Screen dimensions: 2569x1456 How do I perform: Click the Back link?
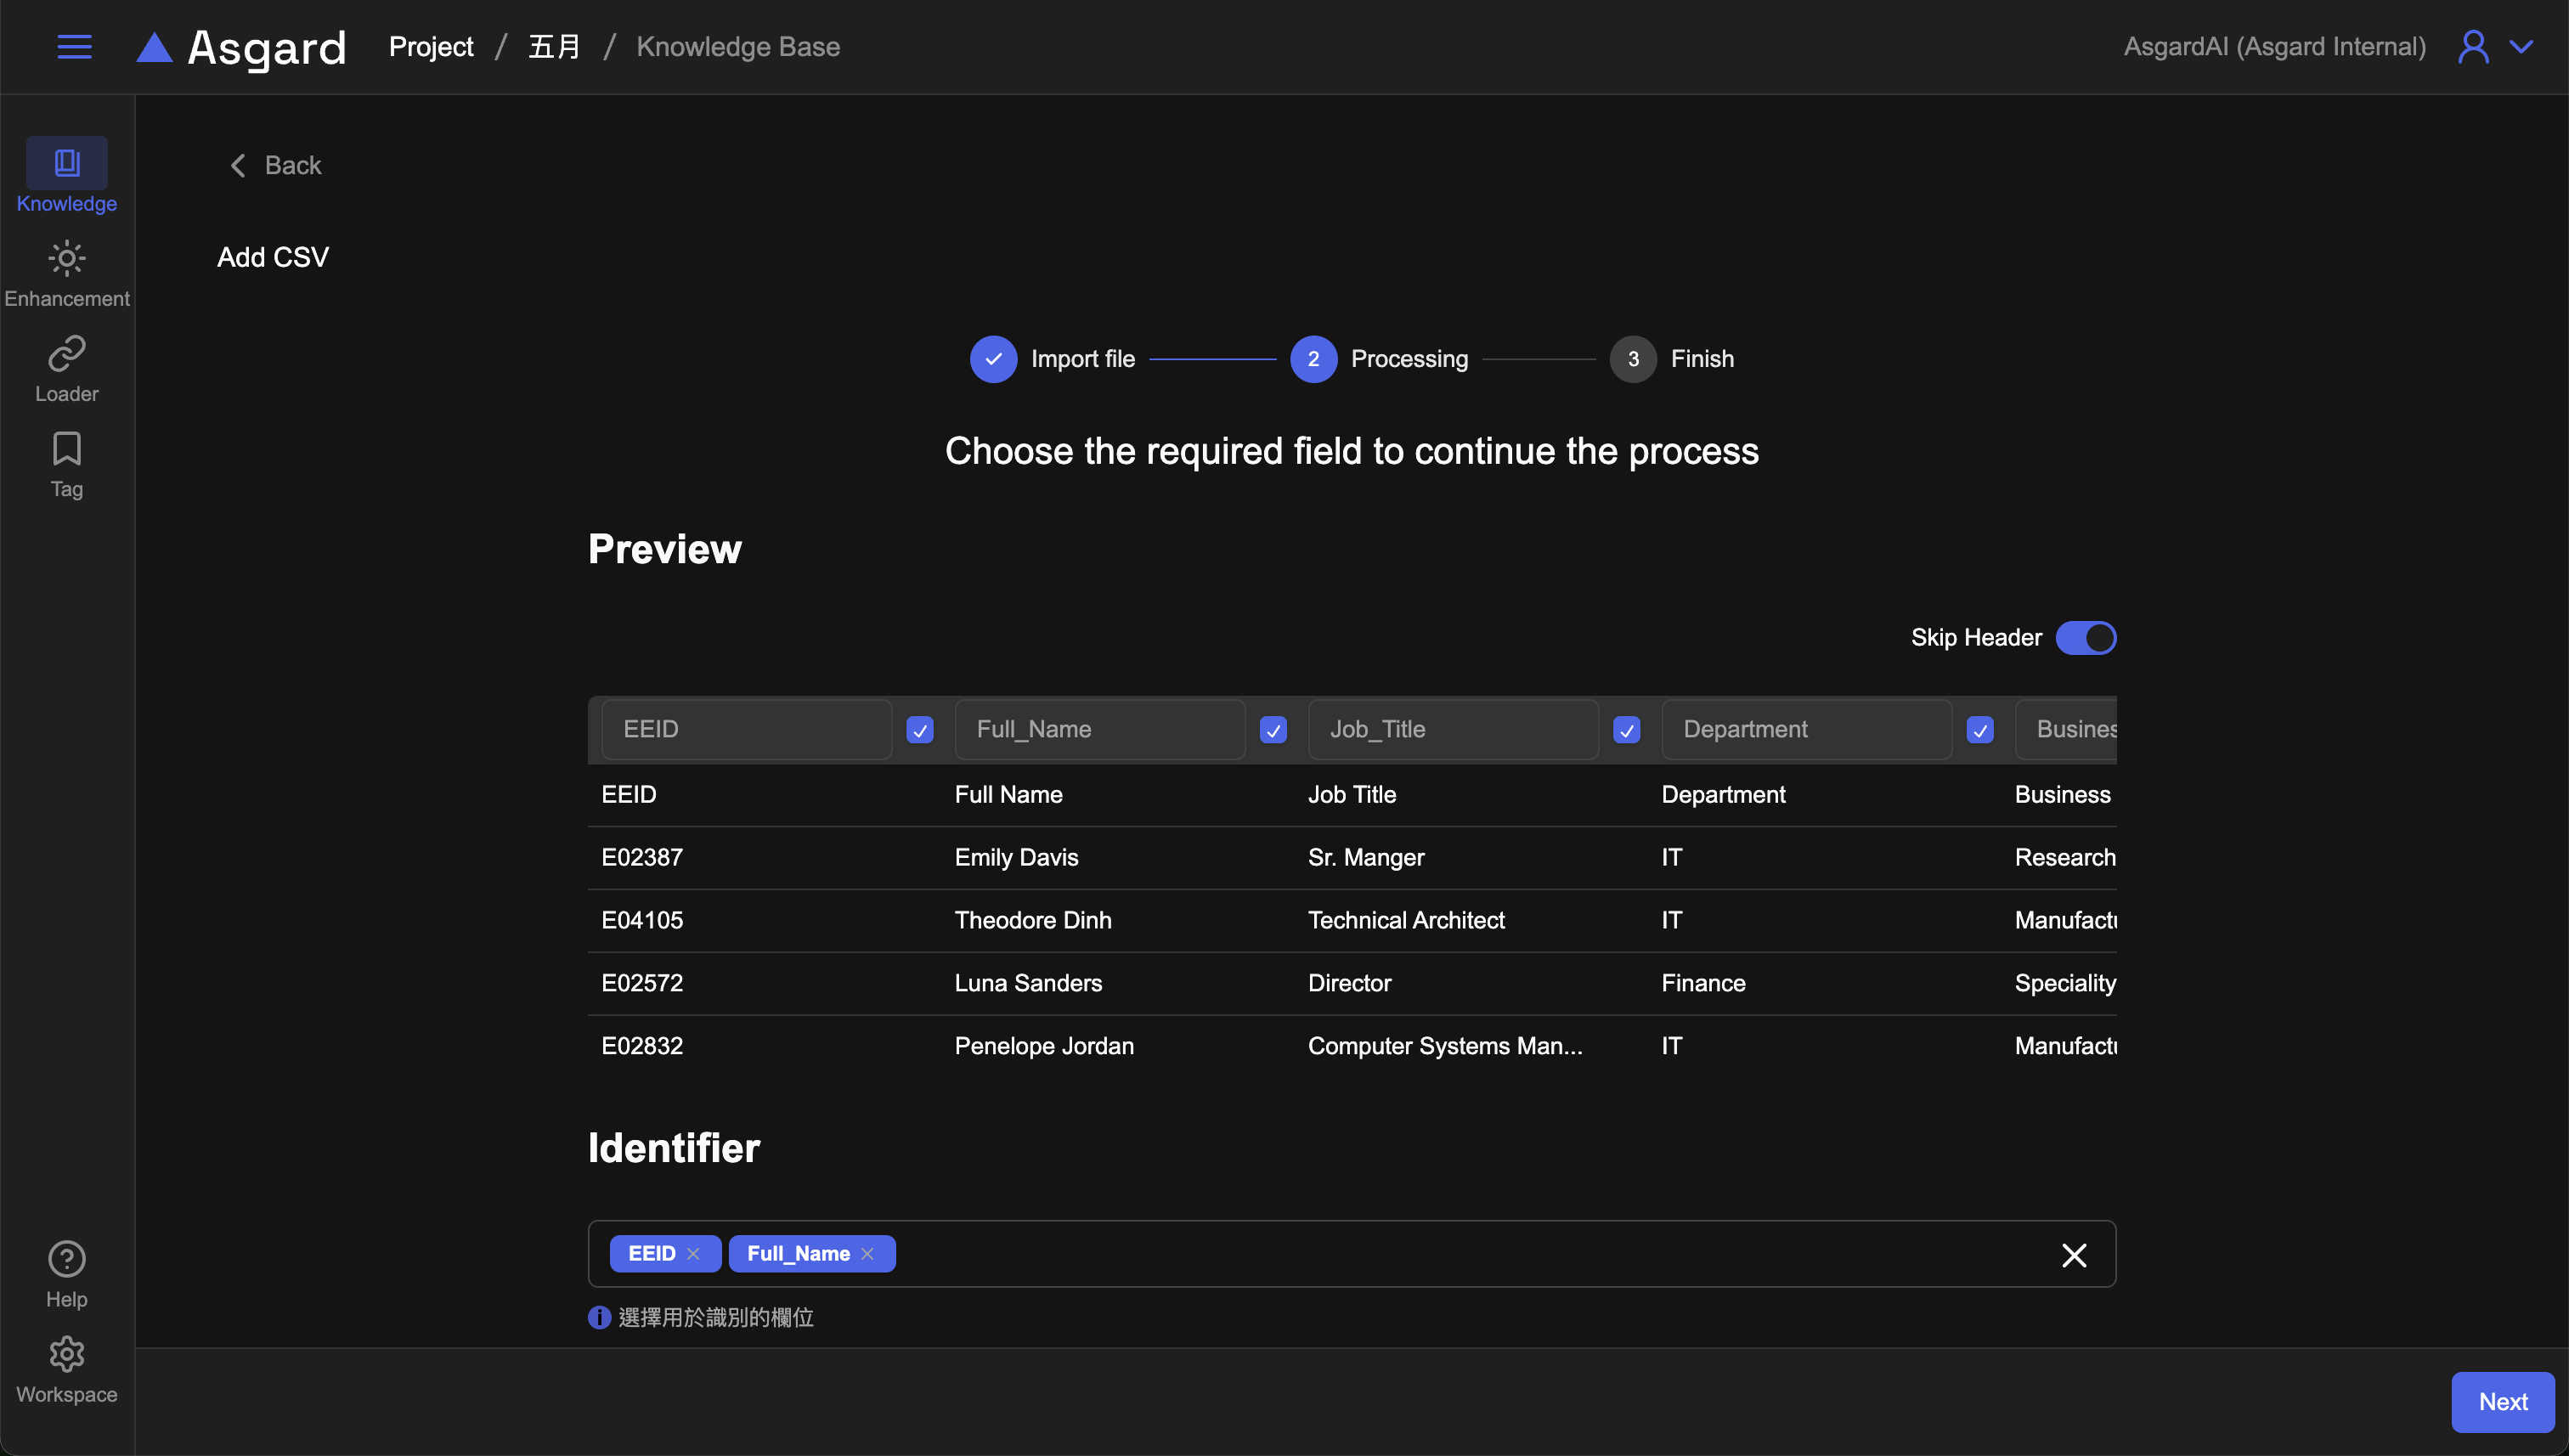276,165
